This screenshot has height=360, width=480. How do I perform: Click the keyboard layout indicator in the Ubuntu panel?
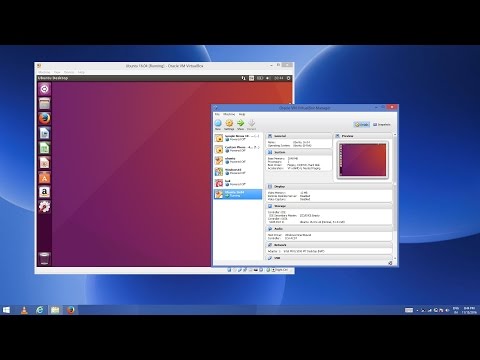(251, 78)
